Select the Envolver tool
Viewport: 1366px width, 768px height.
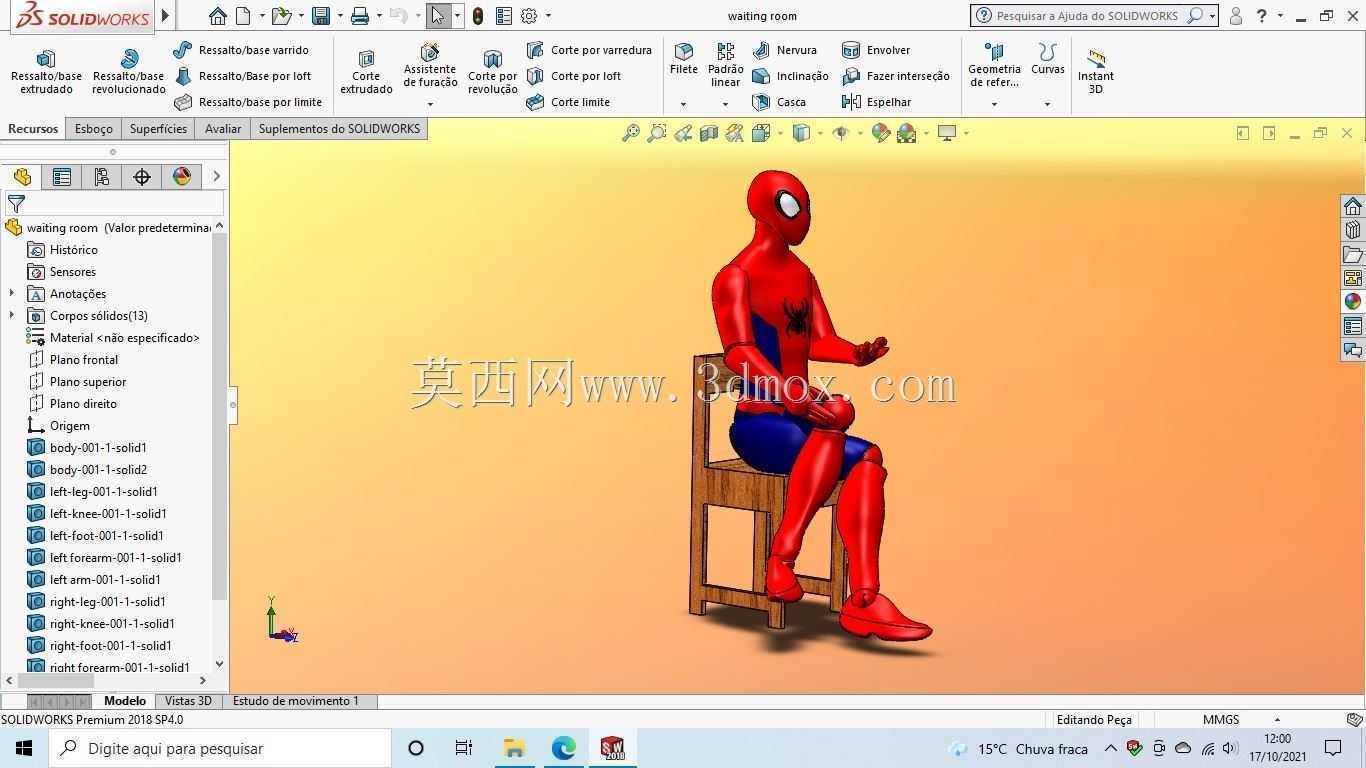point(876,50)
